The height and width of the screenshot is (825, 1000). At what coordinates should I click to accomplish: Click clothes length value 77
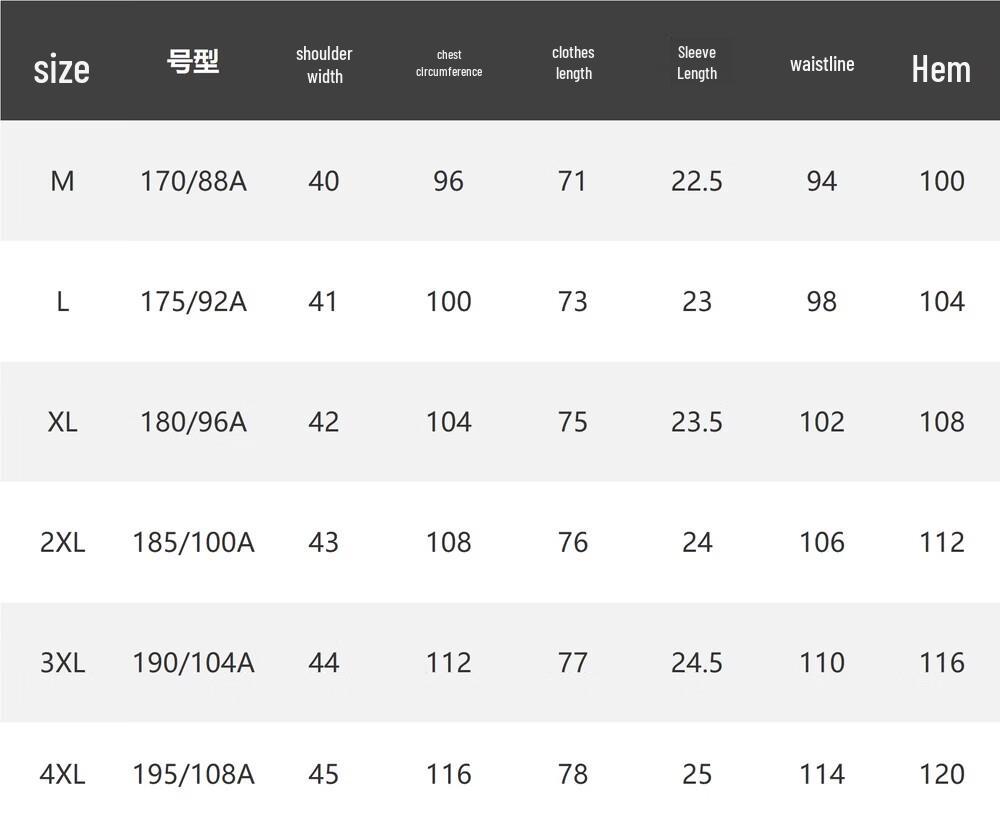(x=573, y=663)
